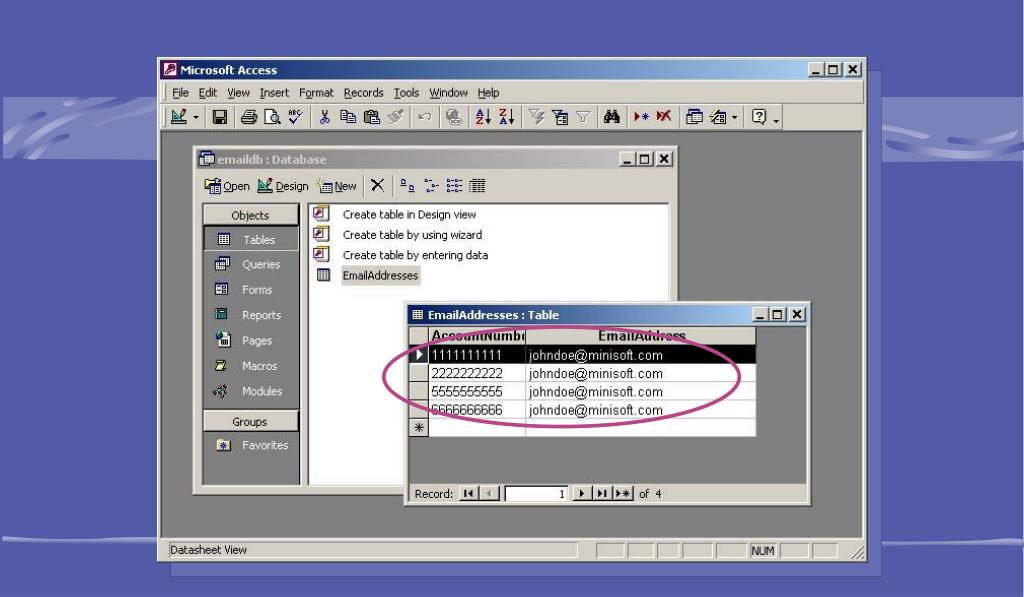Viewport: 1024px width, 597px height.
Task: Click the Microsoft Access Help icon
Action: coord(759,117)
